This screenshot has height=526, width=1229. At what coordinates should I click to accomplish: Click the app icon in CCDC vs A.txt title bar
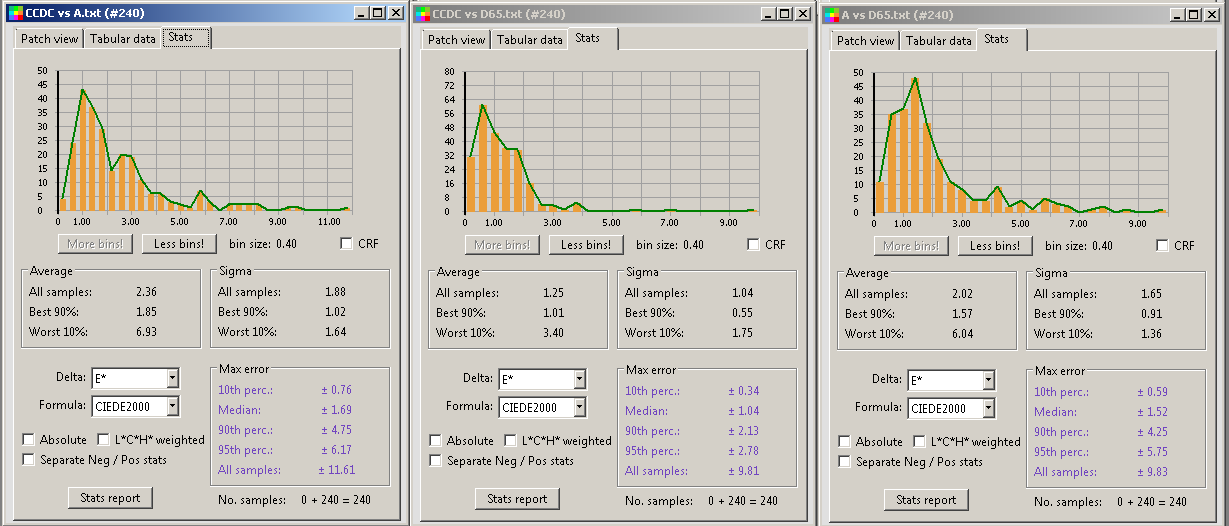pos(14,13)
